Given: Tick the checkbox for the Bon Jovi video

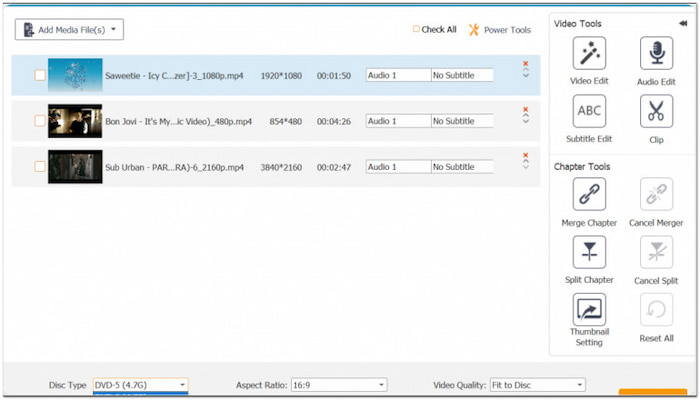Looking at the screenshot, I should [39, 121].
